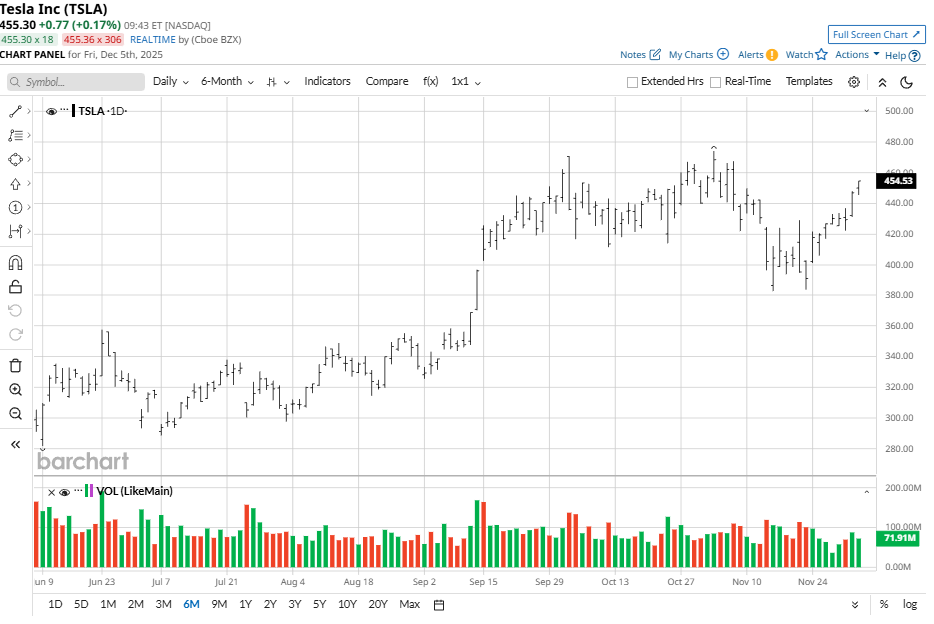This screenshot has height=624, width=934.
Task: Click the TSLA series color swatch
Action: coord(73,111)
